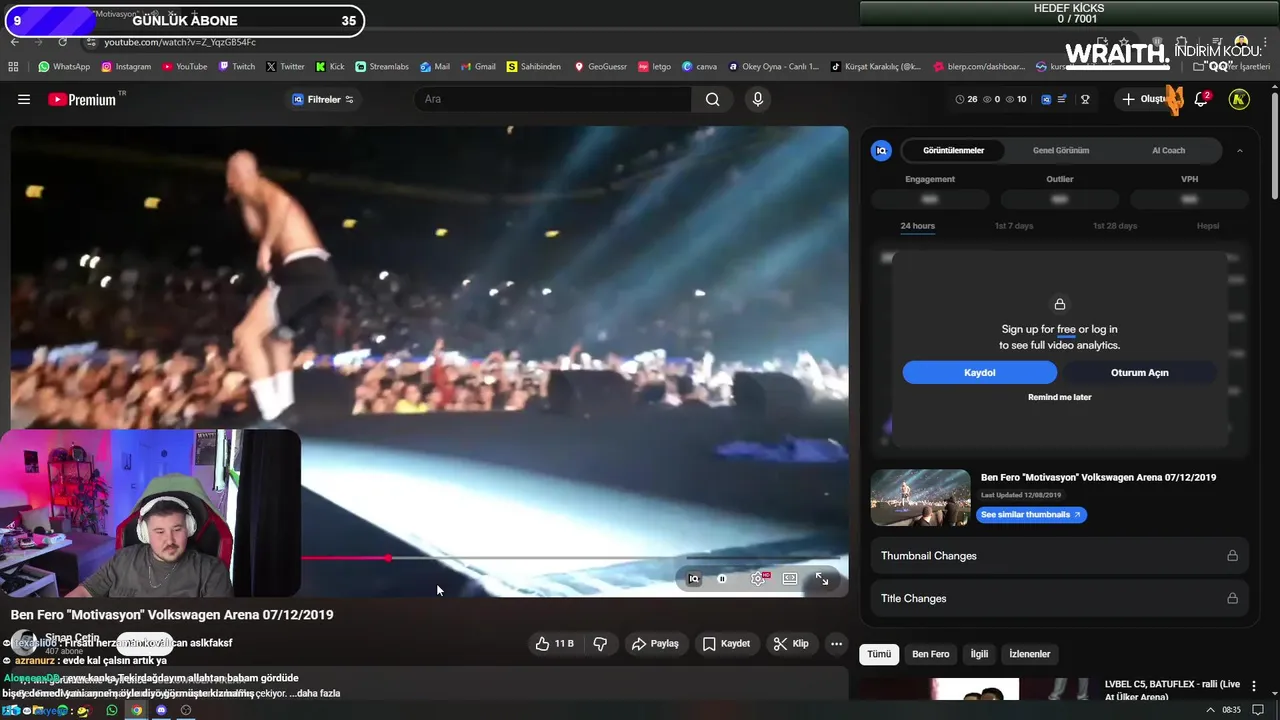Open YouTube notifications bell

coord(1201,99)
